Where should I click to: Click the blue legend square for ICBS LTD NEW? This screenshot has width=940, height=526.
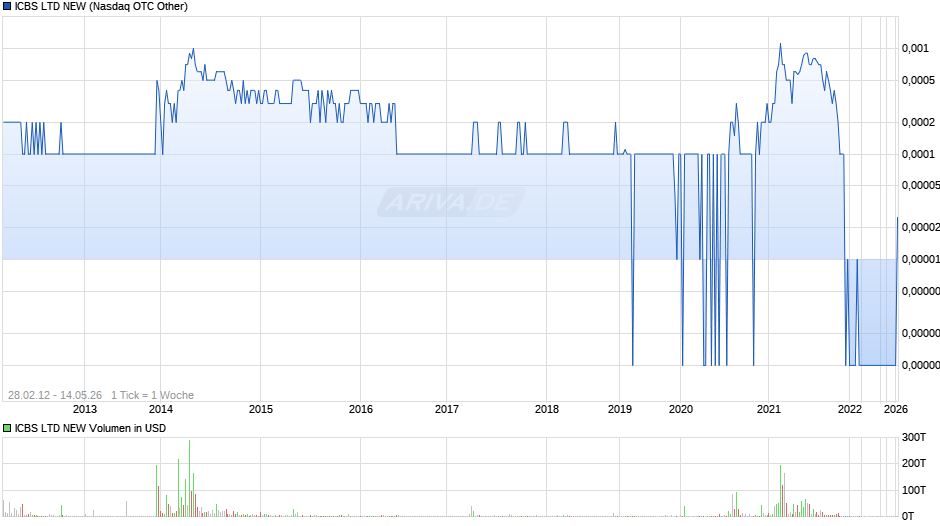coord(7,7)
